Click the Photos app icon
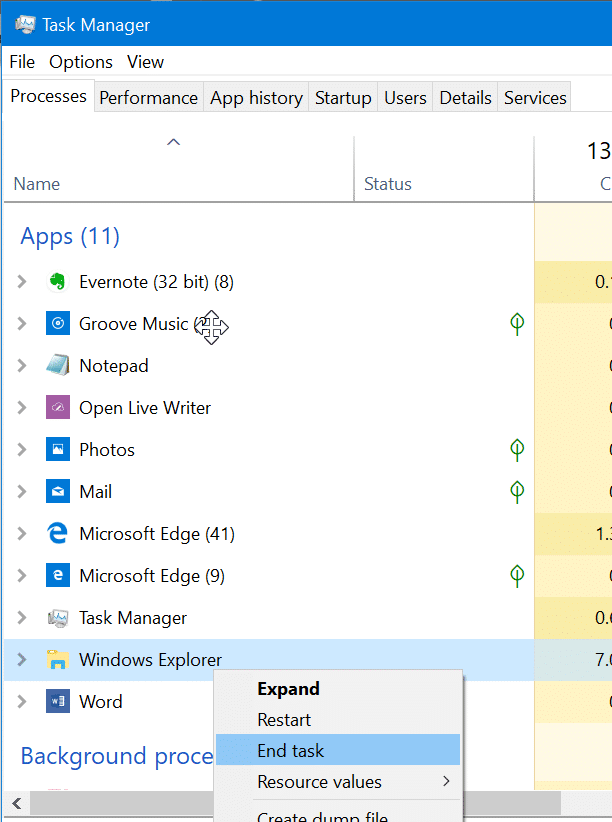The height and width of the screenshot is (822, 612). click(58, 449)
